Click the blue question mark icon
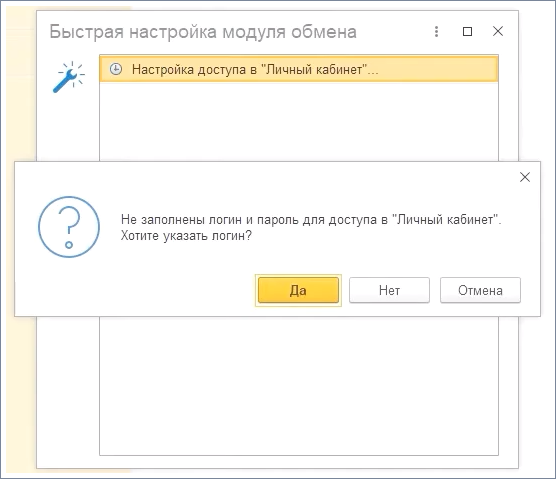This screenshot has width=556, height=479. coord(69,227)
